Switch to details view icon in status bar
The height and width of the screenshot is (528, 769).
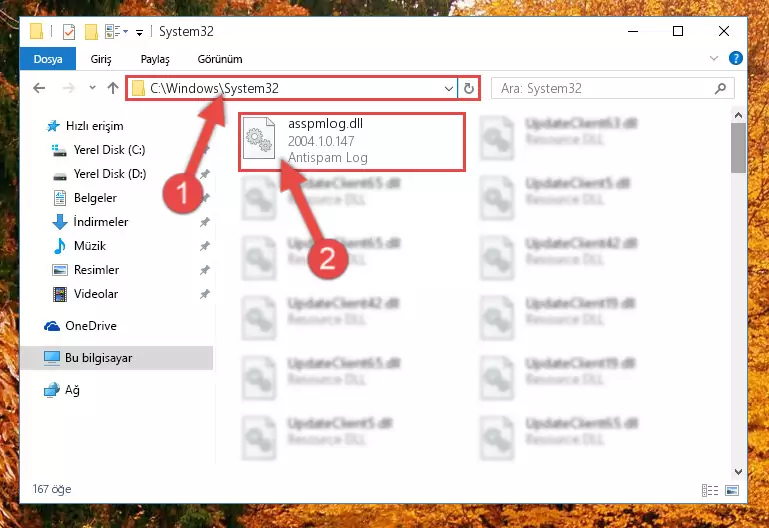tap(710, 490)
